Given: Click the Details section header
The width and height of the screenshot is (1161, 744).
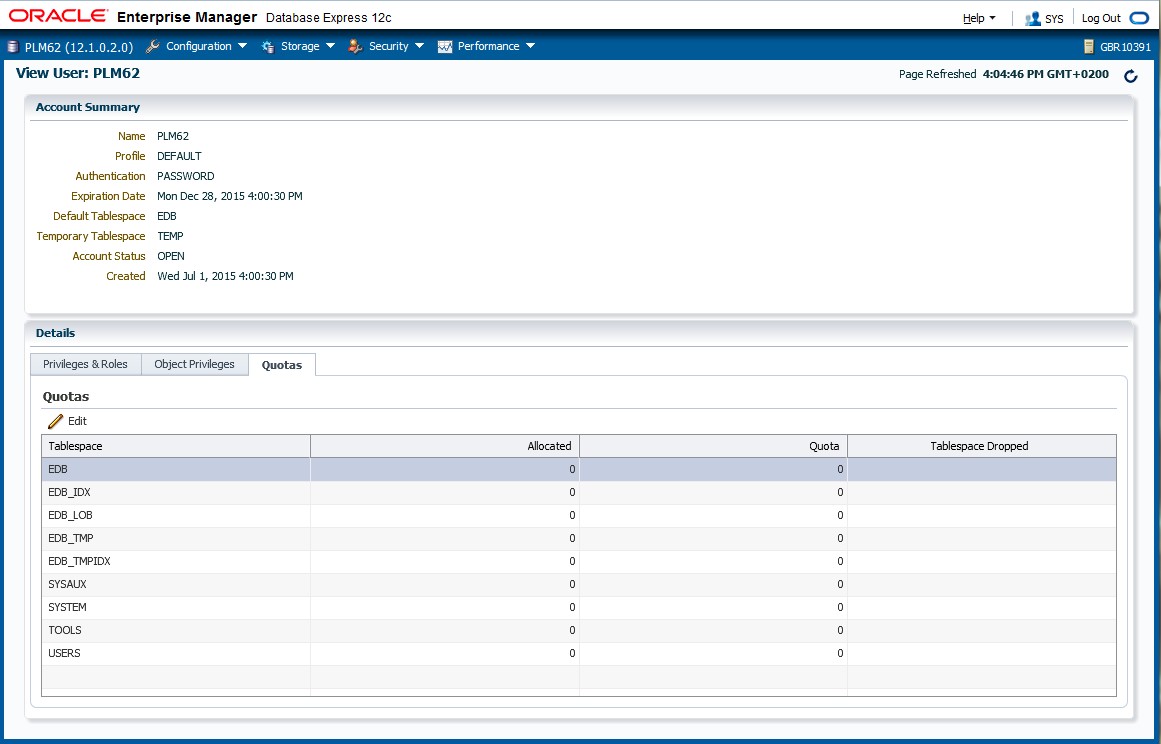Looking at the screenshot, I should tap(56, 333).
